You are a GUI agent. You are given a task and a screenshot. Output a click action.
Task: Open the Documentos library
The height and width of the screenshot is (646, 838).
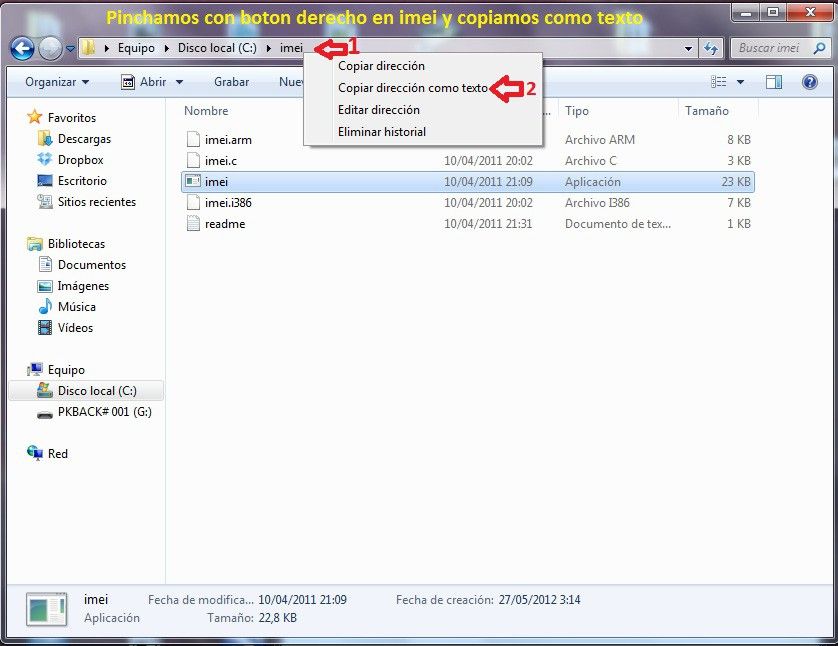pyautogui.click(x=92, y=265)
